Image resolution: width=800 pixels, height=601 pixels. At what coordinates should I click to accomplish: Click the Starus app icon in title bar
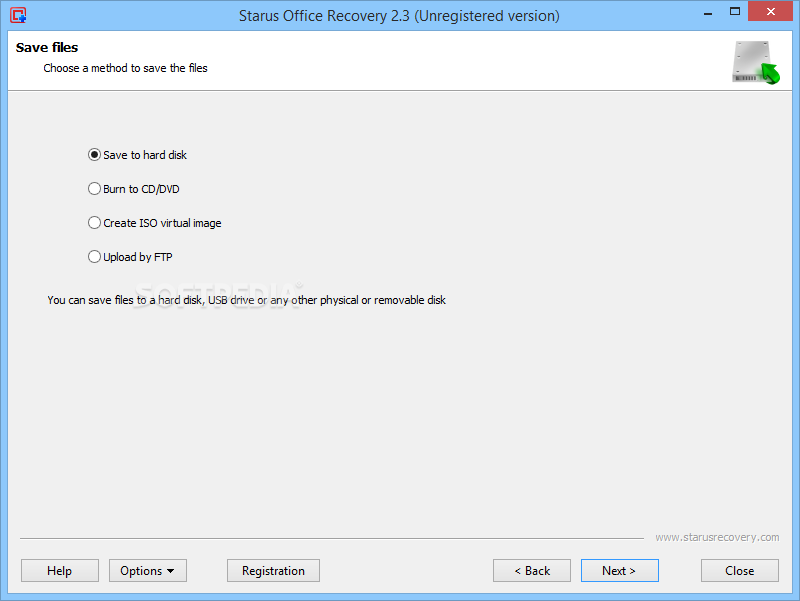point(18,15)
